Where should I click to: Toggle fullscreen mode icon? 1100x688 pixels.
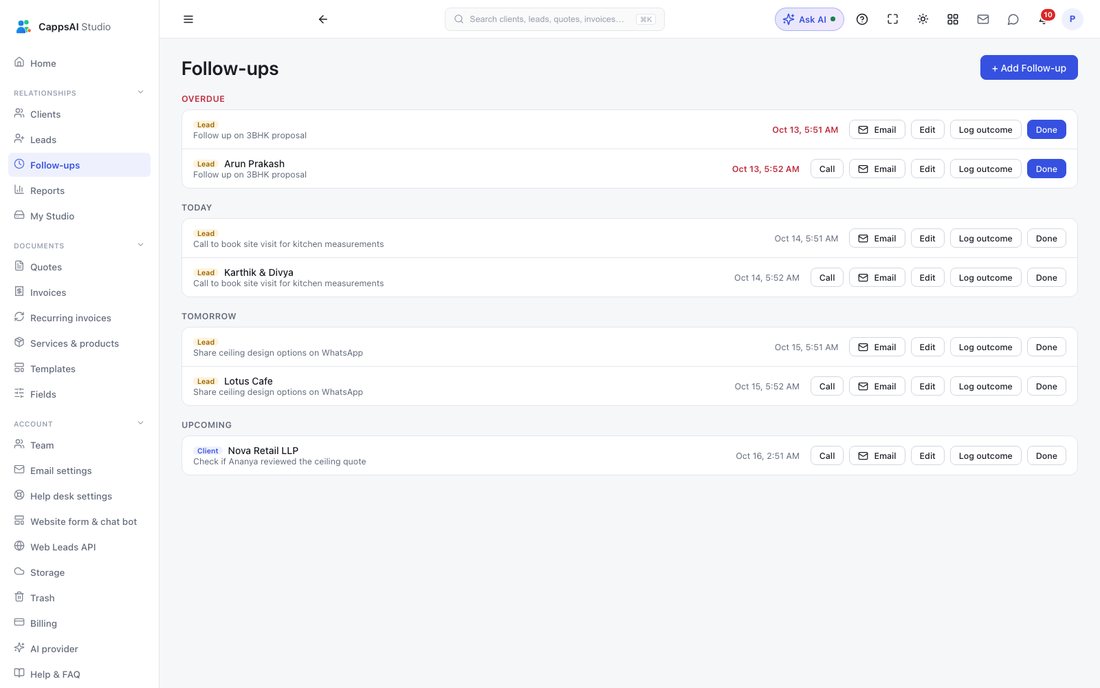892,19
